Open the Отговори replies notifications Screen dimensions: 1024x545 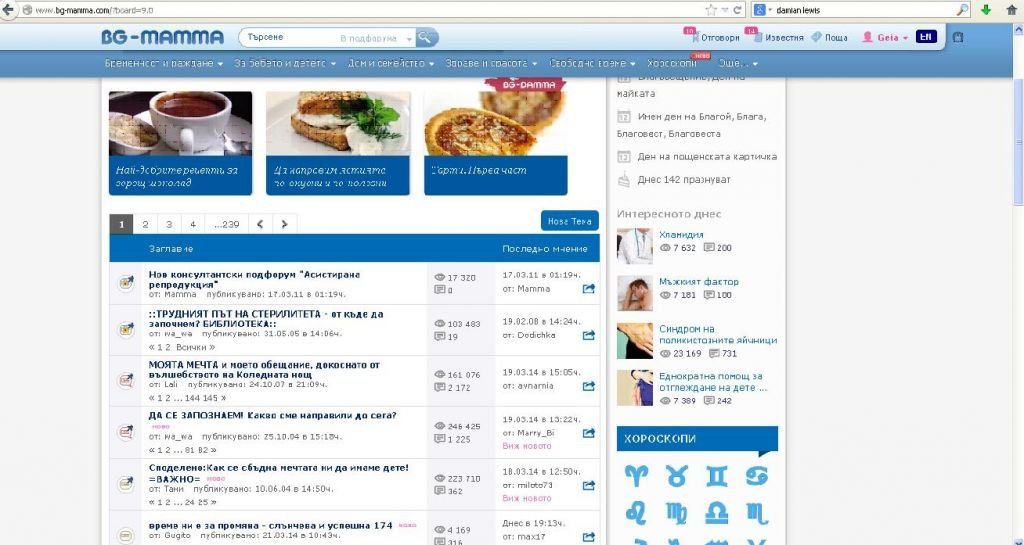tap(715, 38)
